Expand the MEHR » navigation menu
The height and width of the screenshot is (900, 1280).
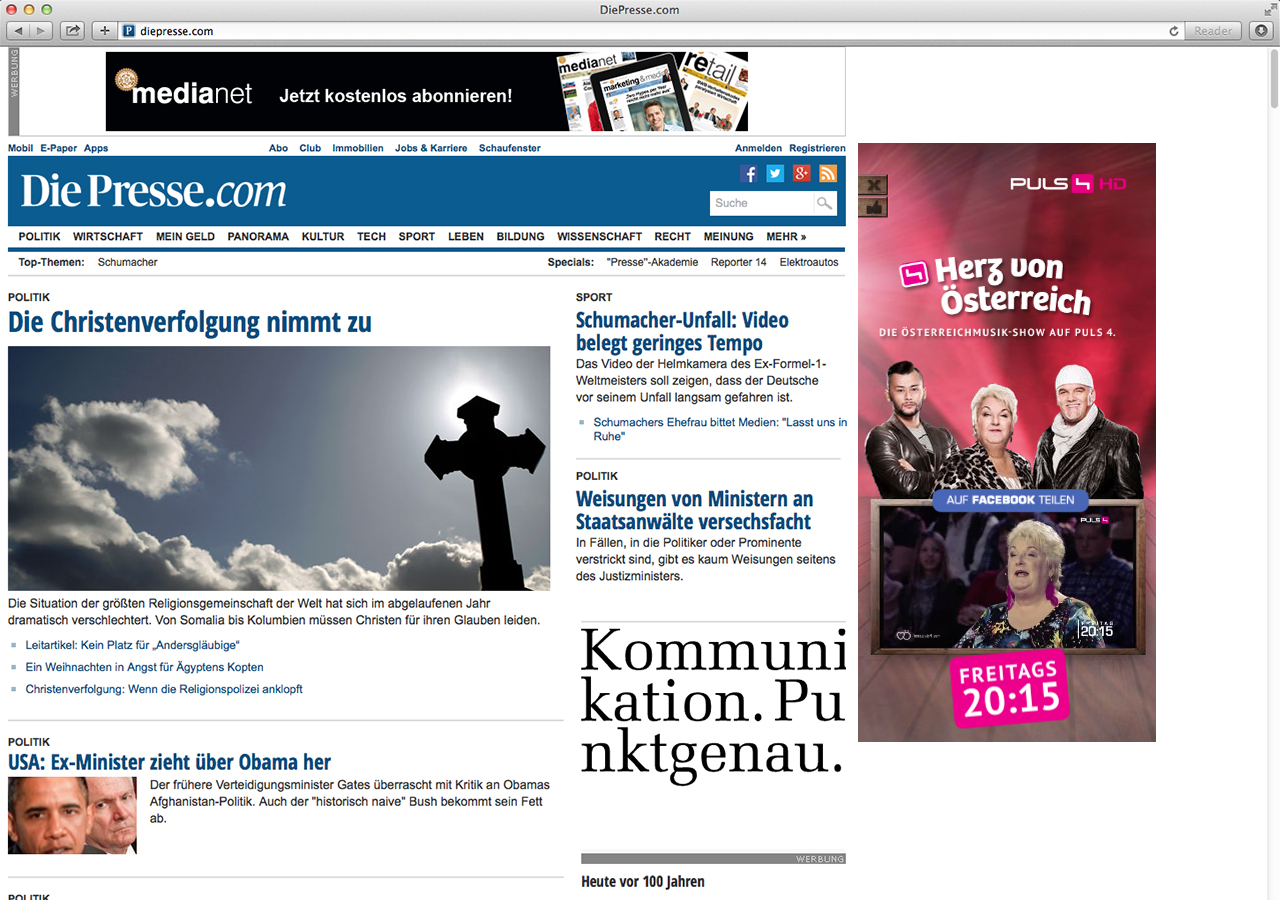786,237
